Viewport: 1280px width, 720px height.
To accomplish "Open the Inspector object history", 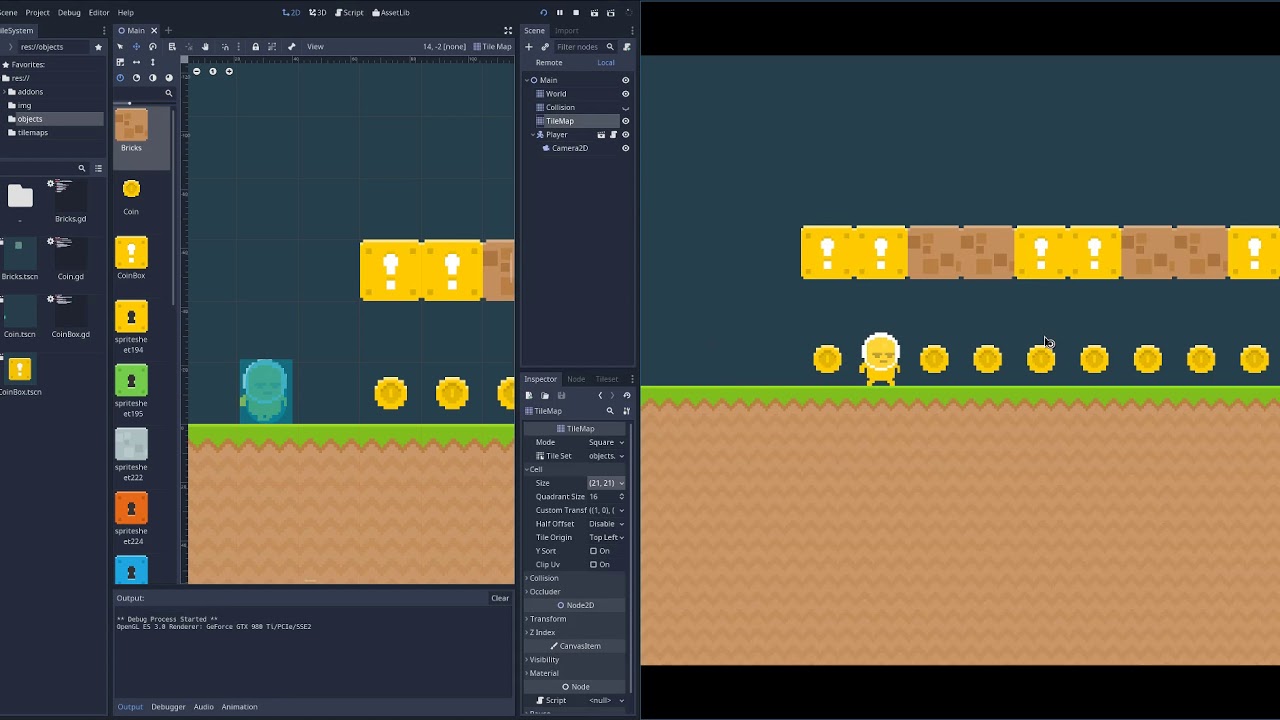I will point(627,396).
